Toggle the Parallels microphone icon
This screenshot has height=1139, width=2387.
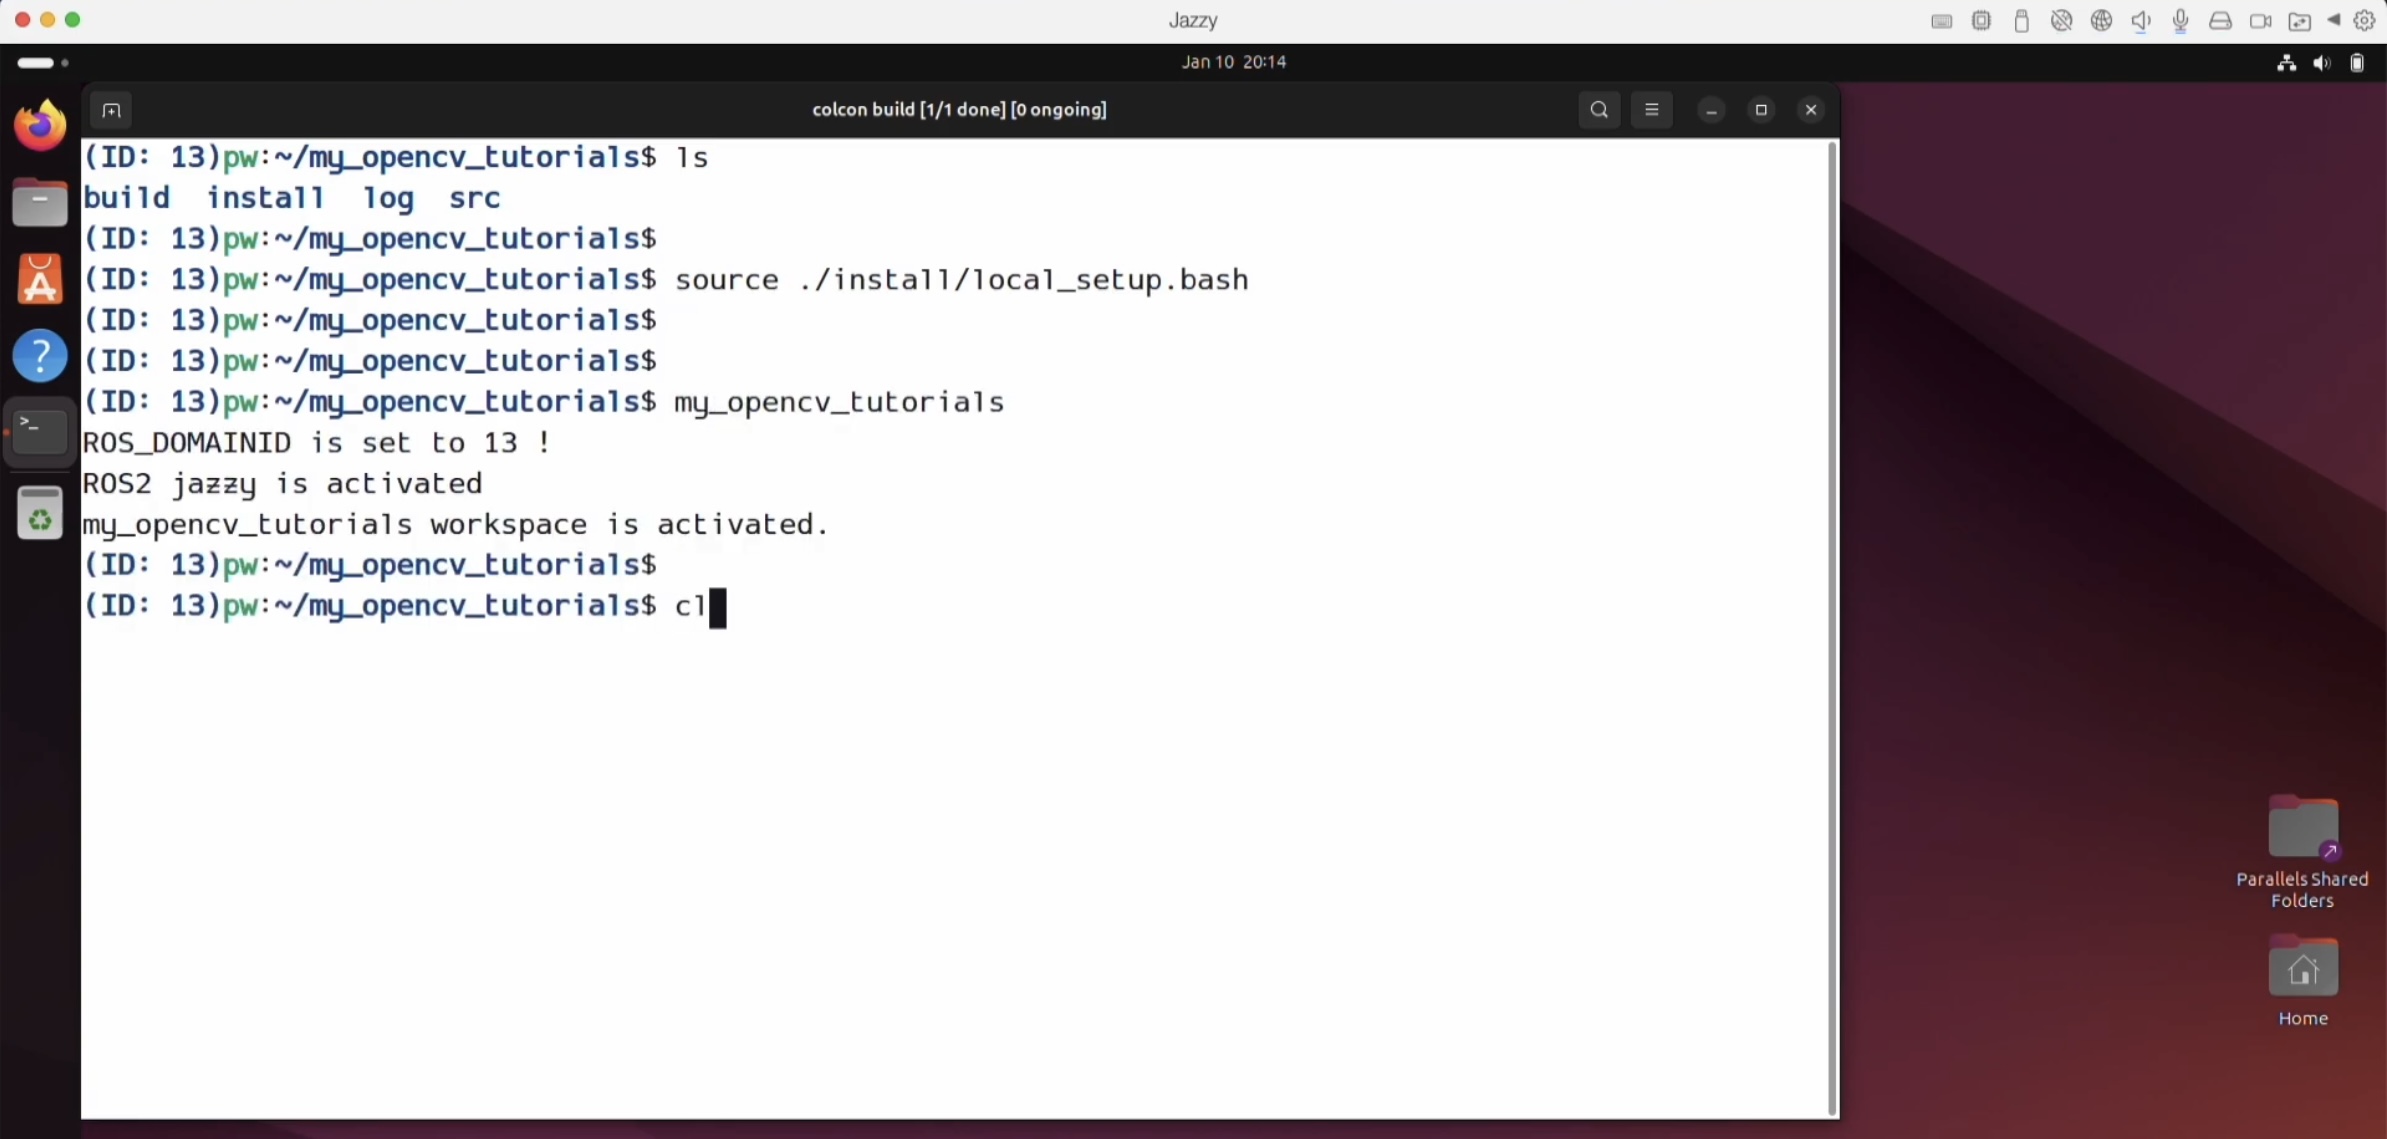2180,21
